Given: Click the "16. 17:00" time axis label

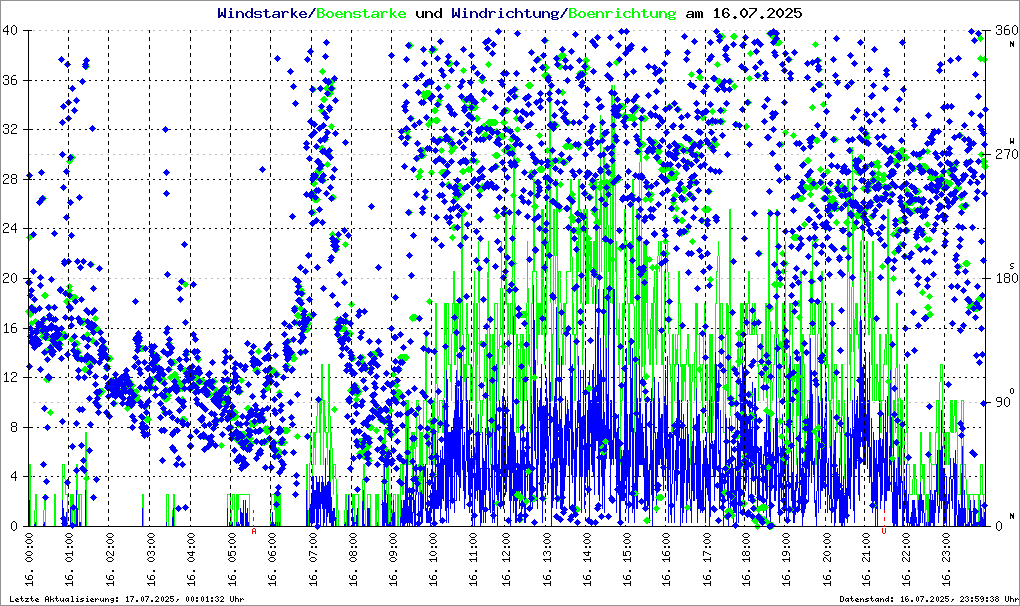Looking at the screenshot, I should click(x=706, y=559).
